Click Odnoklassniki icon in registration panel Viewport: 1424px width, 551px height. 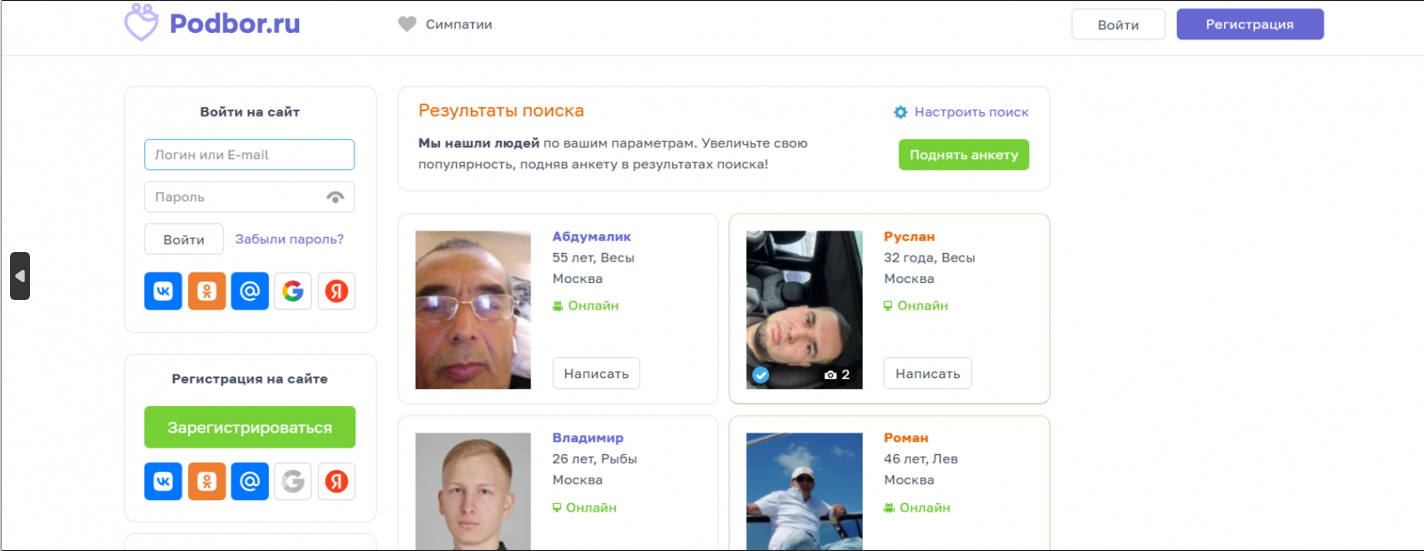point(207,481)
